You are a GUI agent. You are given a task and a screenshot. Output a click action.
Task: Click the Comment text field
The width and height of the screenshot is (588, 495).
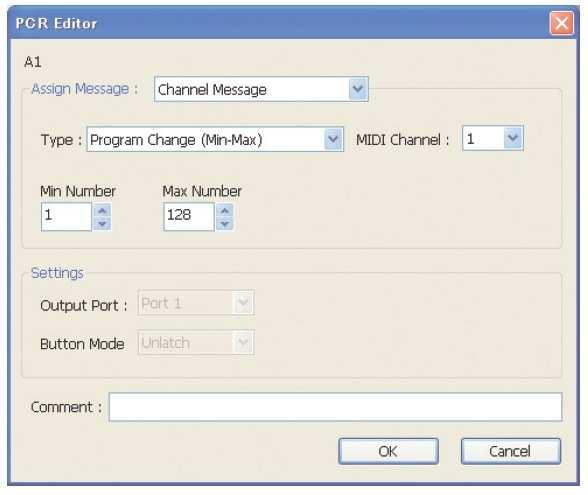(335, 407)
